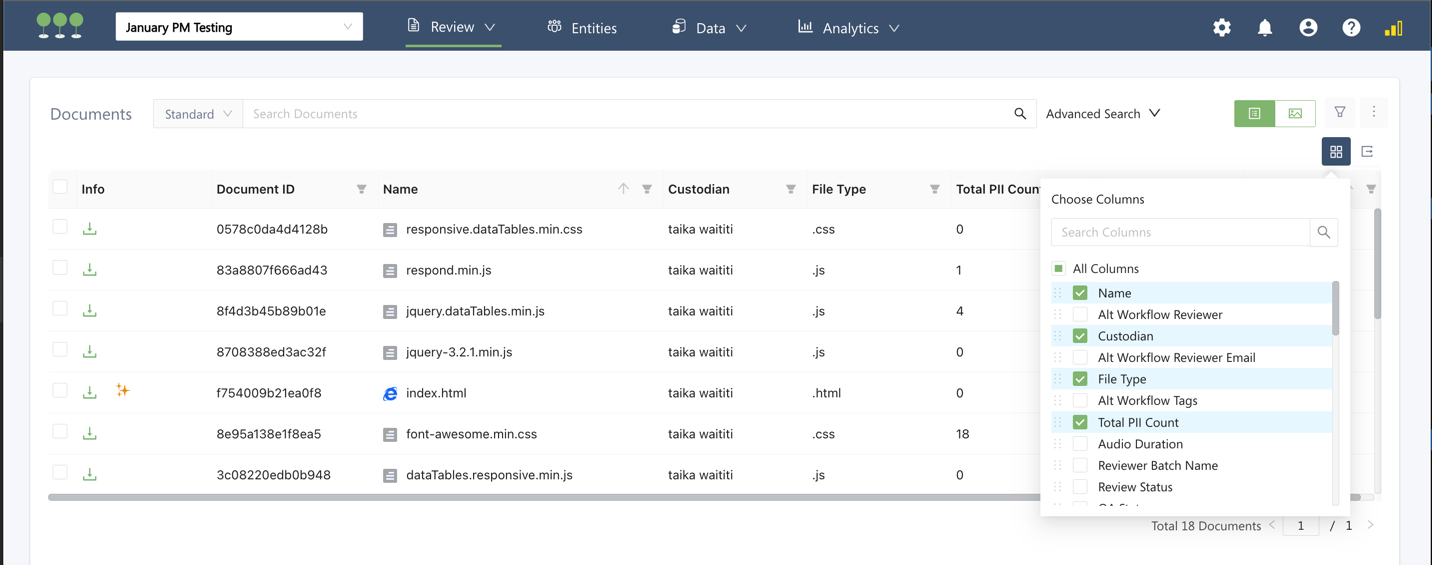Click the notifications bell icon
This screenshot has height=565, width=1432.
click(x=1265, y=28)
